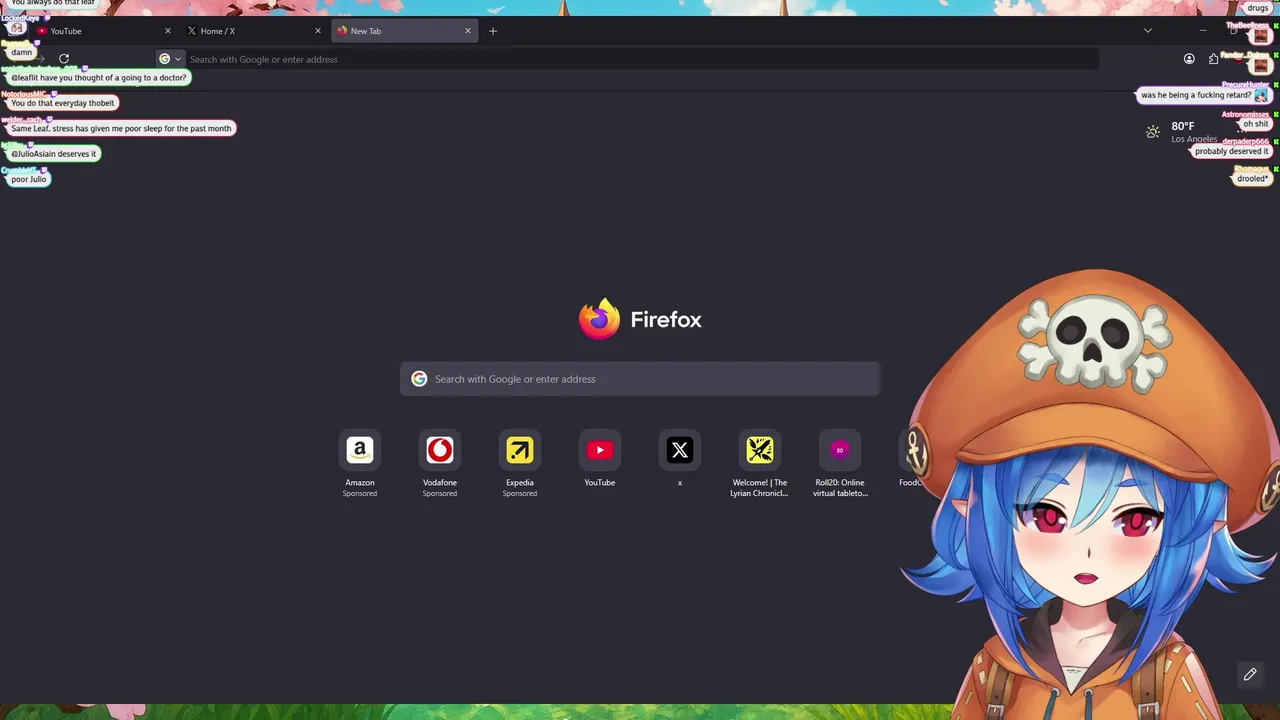Image resolution: width=1280 pixels, height=720 pixels.
Task: Expand the list all tabs chevron
Action: coord(1148,31)
